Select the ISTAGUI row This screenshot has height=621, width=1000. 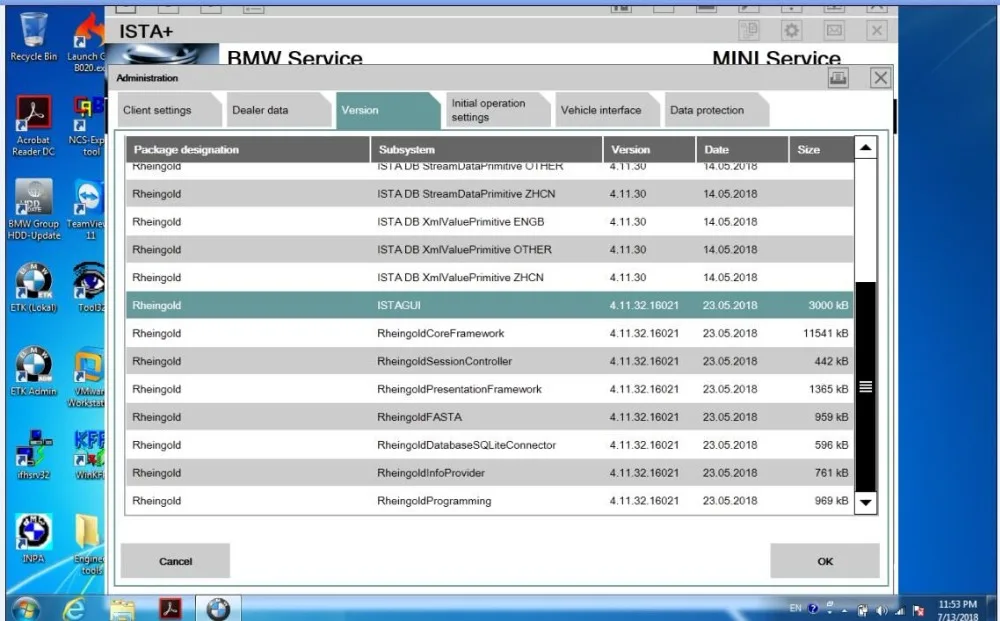tap(490, 305)
